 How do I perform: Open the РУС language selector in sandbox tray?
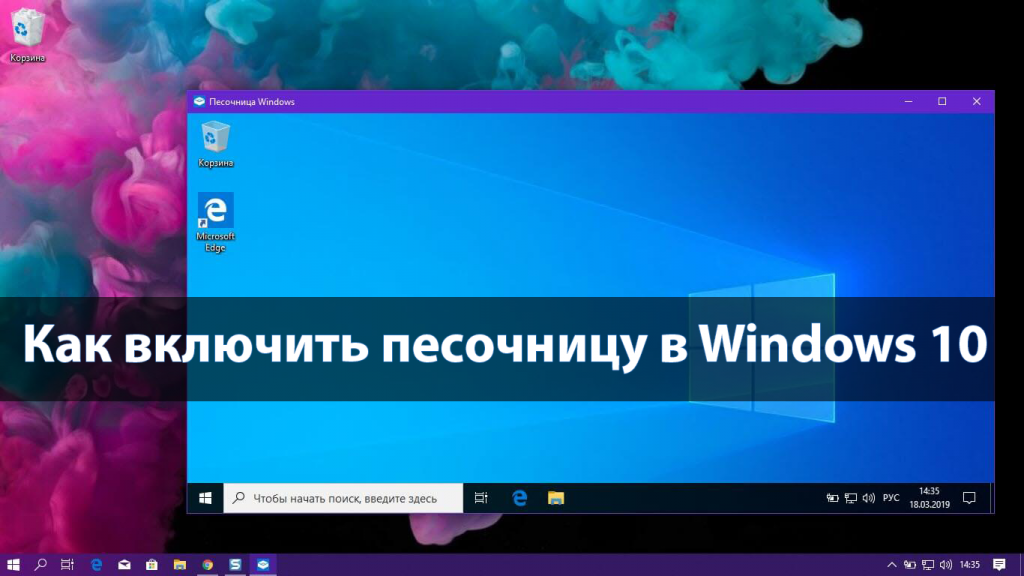891,497
